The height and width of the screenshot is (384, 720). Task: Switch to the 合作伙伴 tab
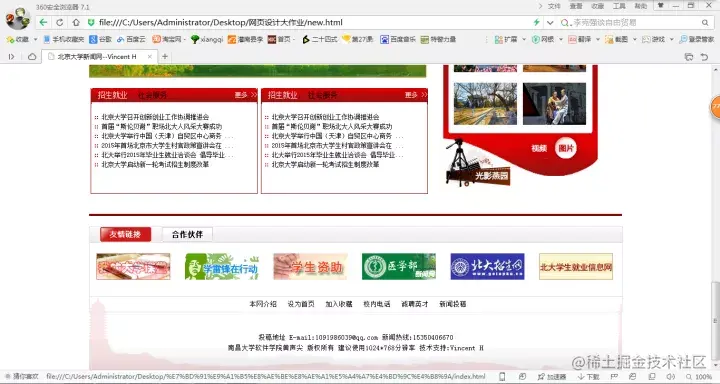[x=187, y=234]
